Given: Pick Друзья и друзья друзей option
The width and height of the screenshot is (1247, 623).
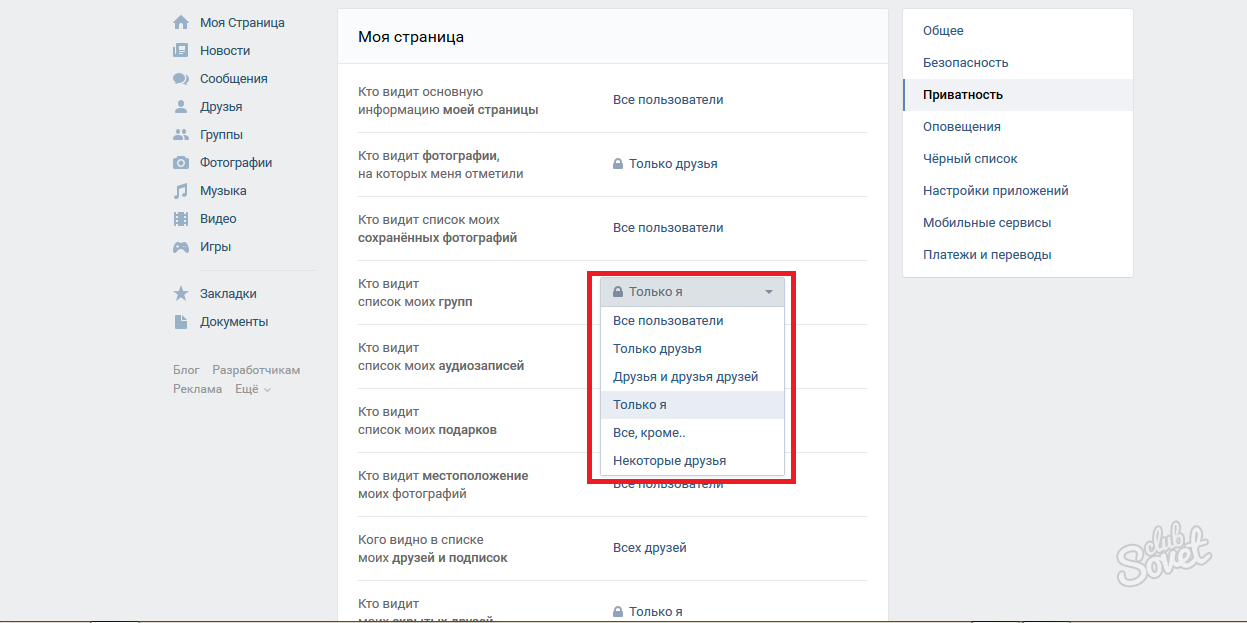Looking at the screenshot, I should (x=685, y=377).
